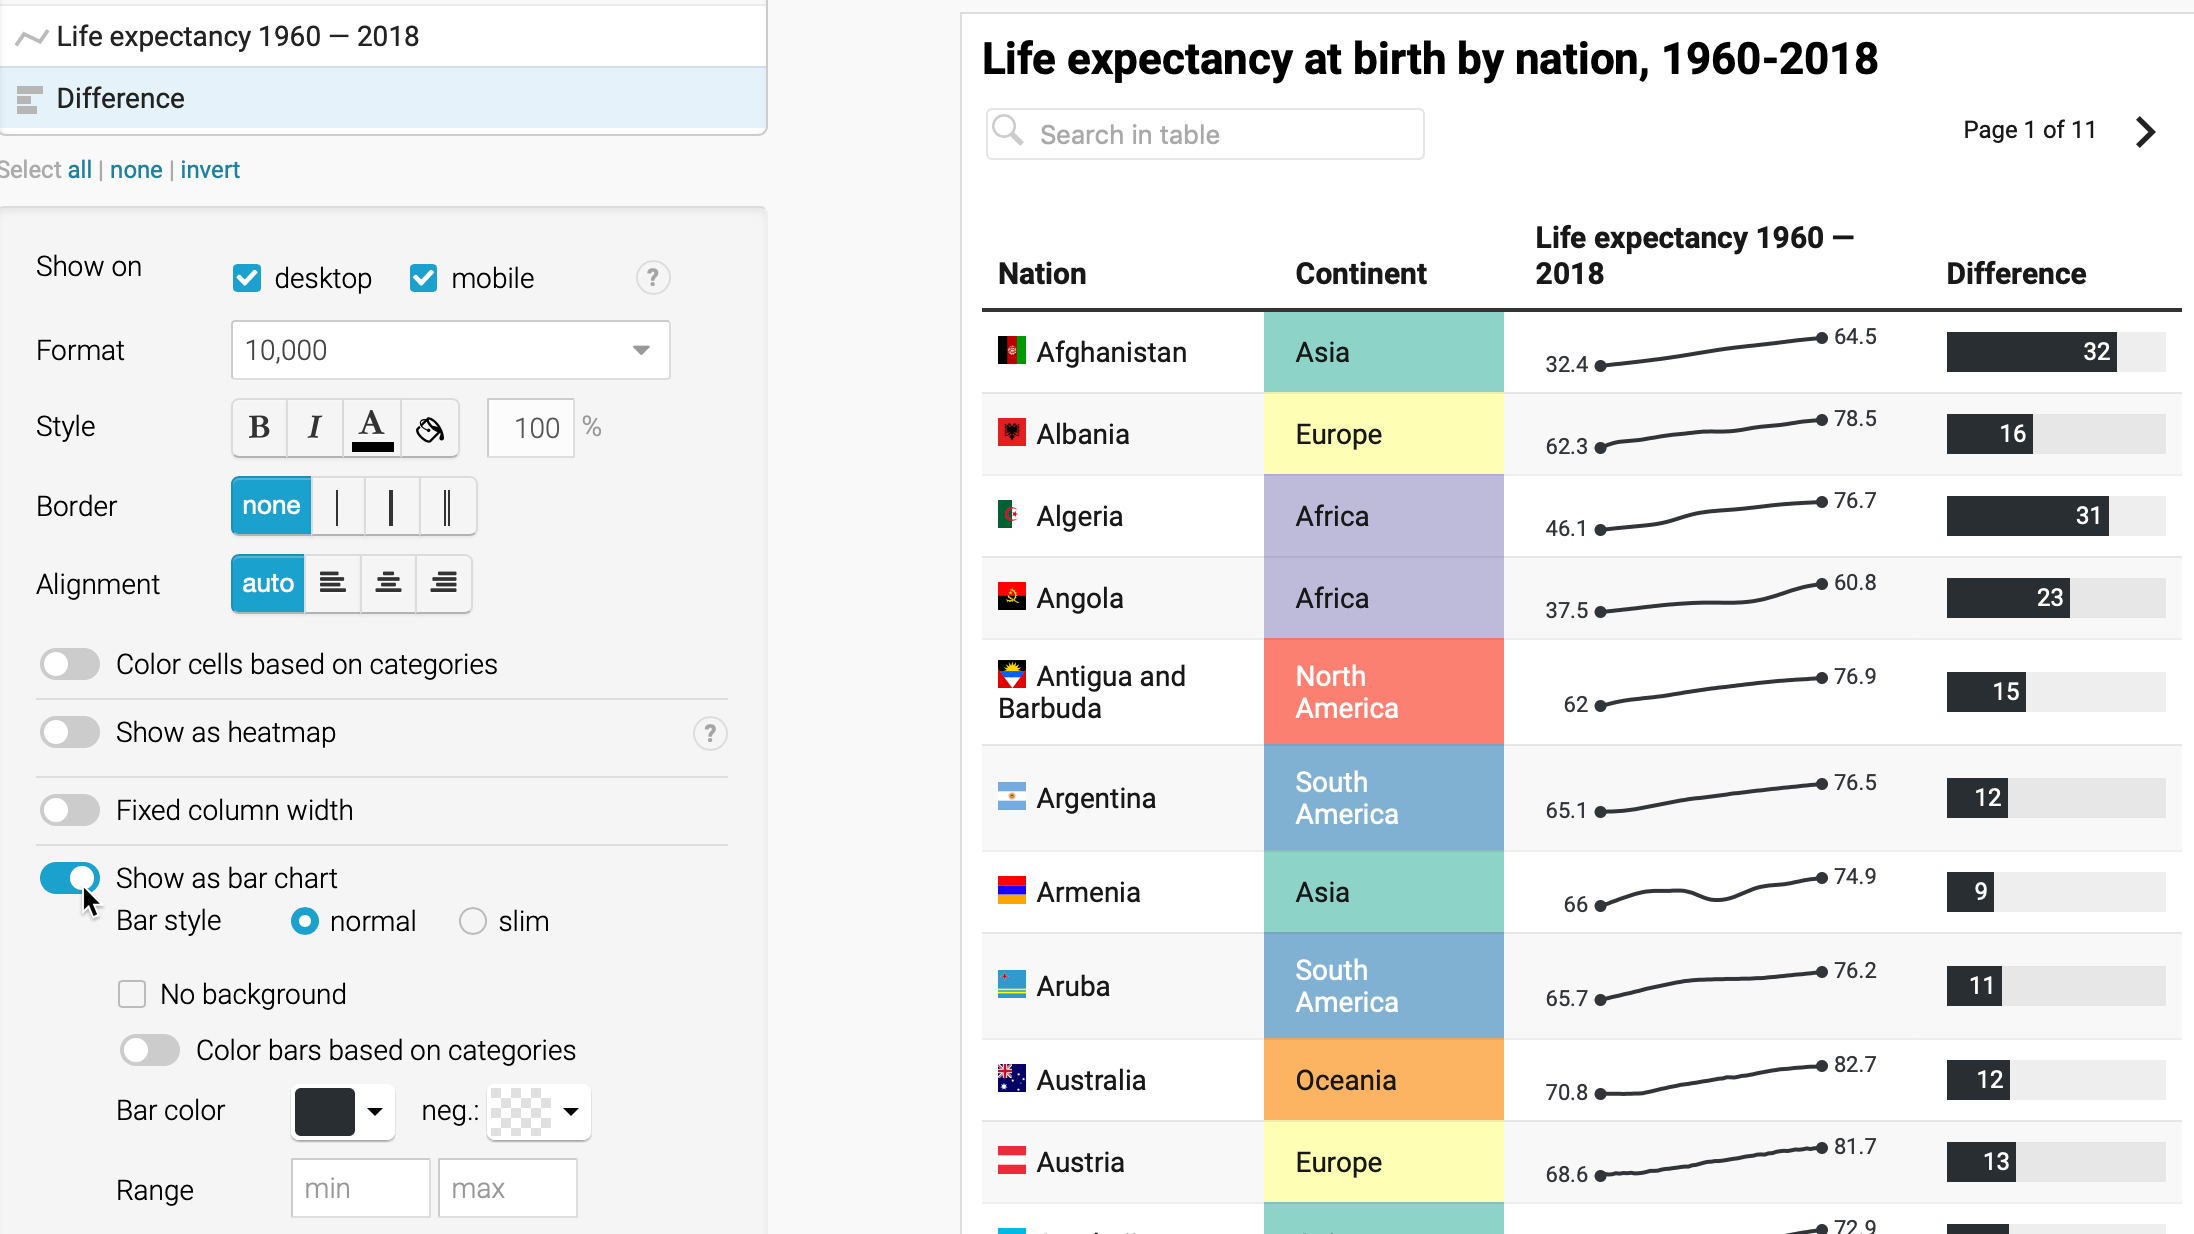Image resolution: width=2194 pixels, height=1234 pixels.
Task: Check the No background checkbox
Action: tap(132, 994)
